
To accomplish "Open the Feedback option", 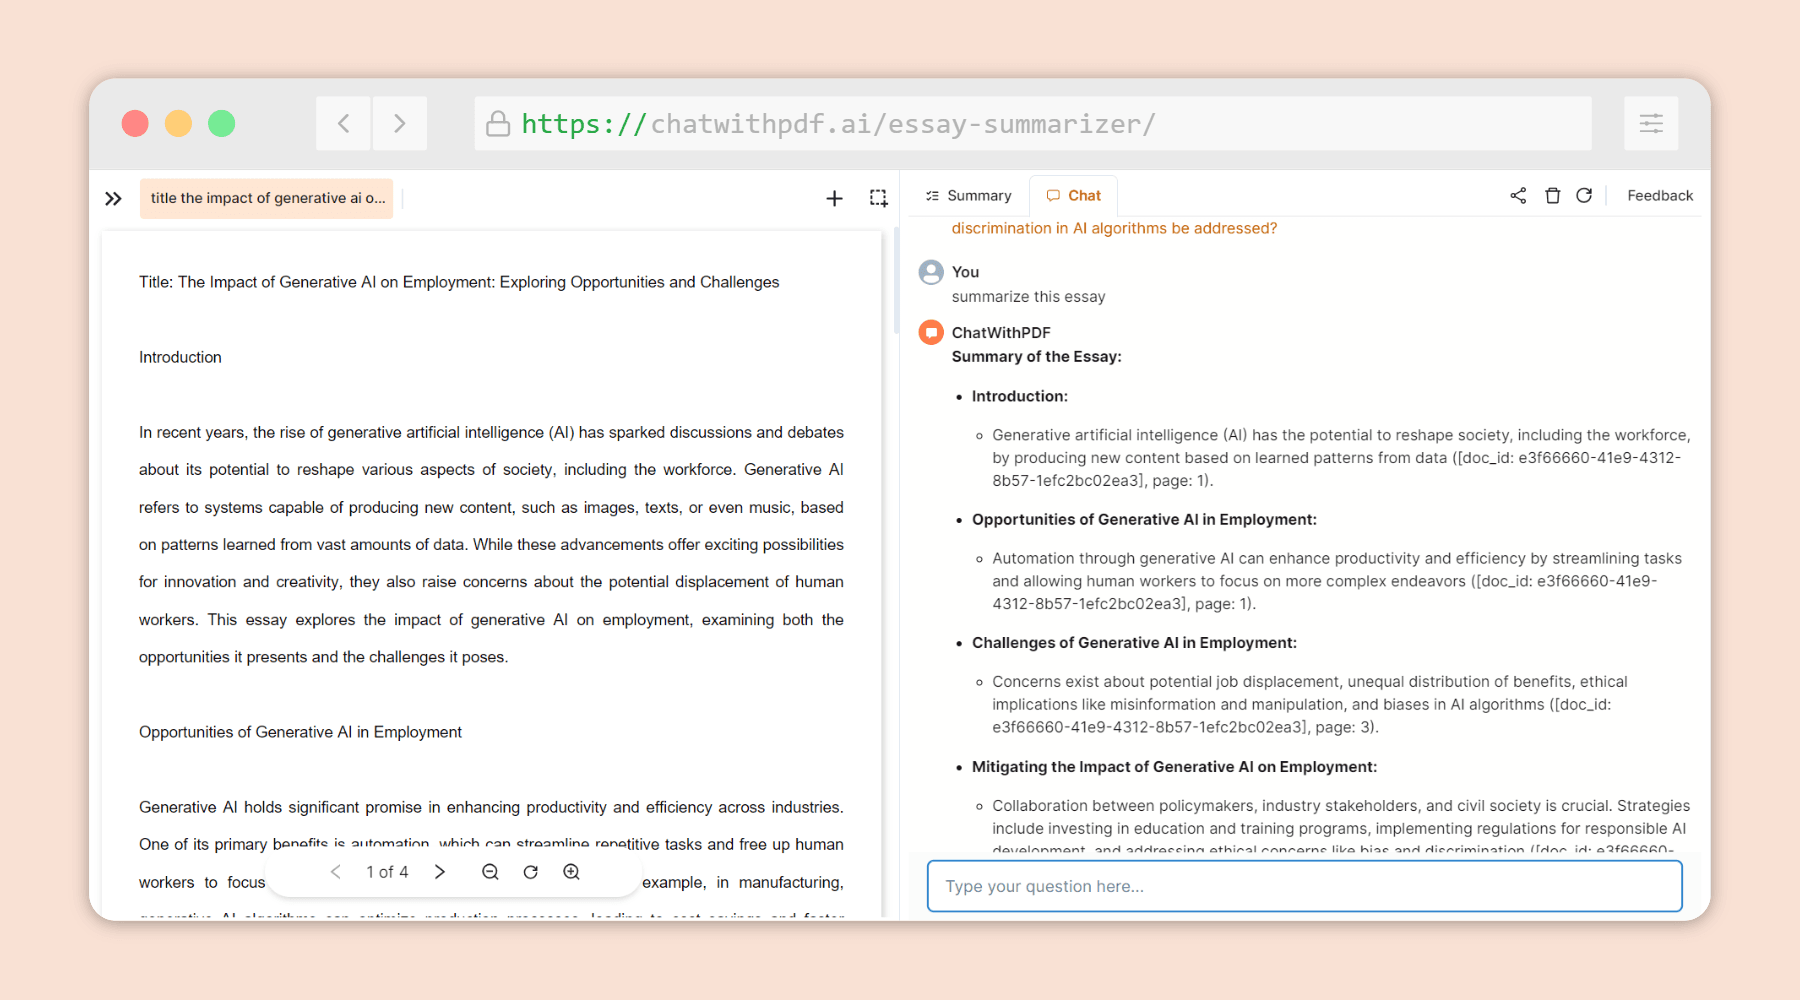I will coord(1659,195).
